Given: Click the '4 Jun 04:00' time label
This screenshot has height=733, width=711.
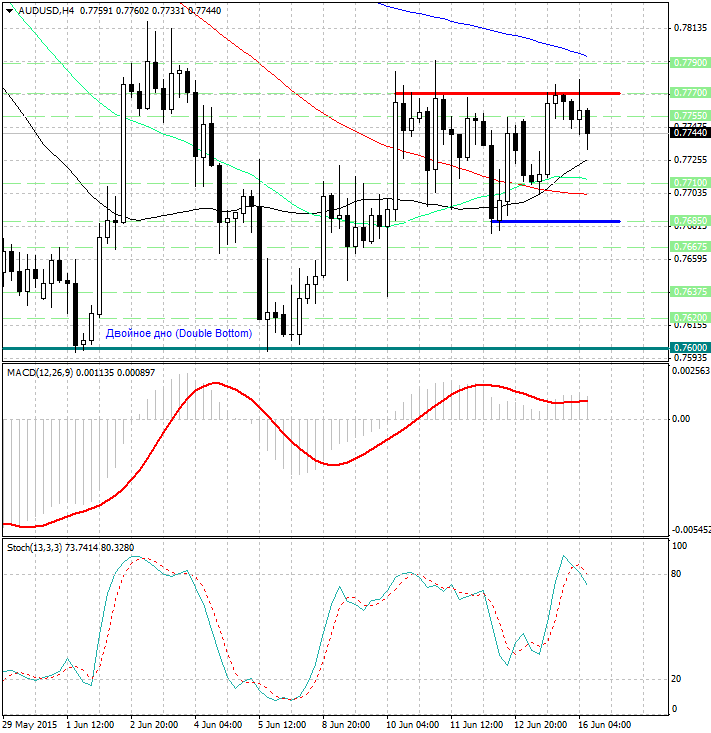Looking at the screenshot, I should (x=218, y=725).
